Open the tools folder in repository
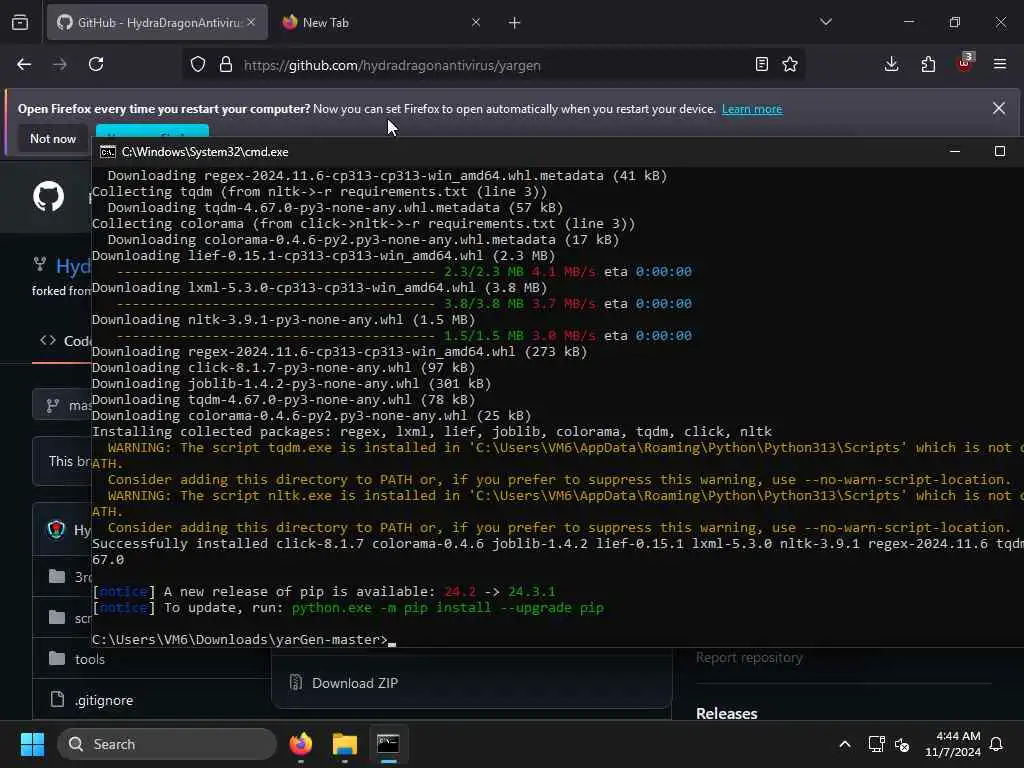Viewport: 1024px width, 768px height. tap(90, 660)
